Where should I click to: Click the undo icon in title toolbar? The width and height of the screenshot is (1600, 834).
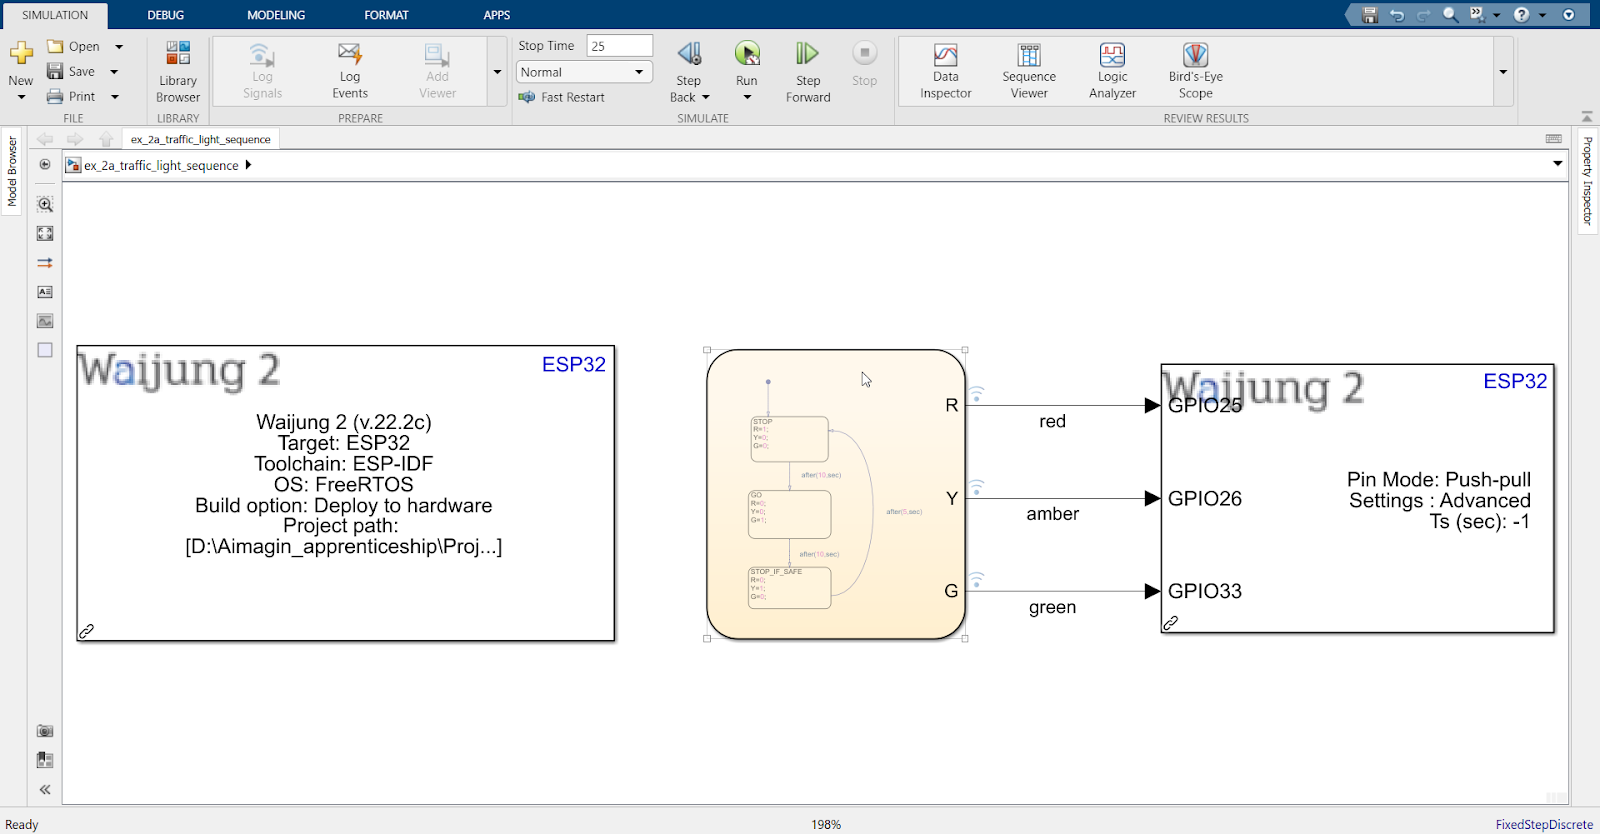coord(1397,15)
